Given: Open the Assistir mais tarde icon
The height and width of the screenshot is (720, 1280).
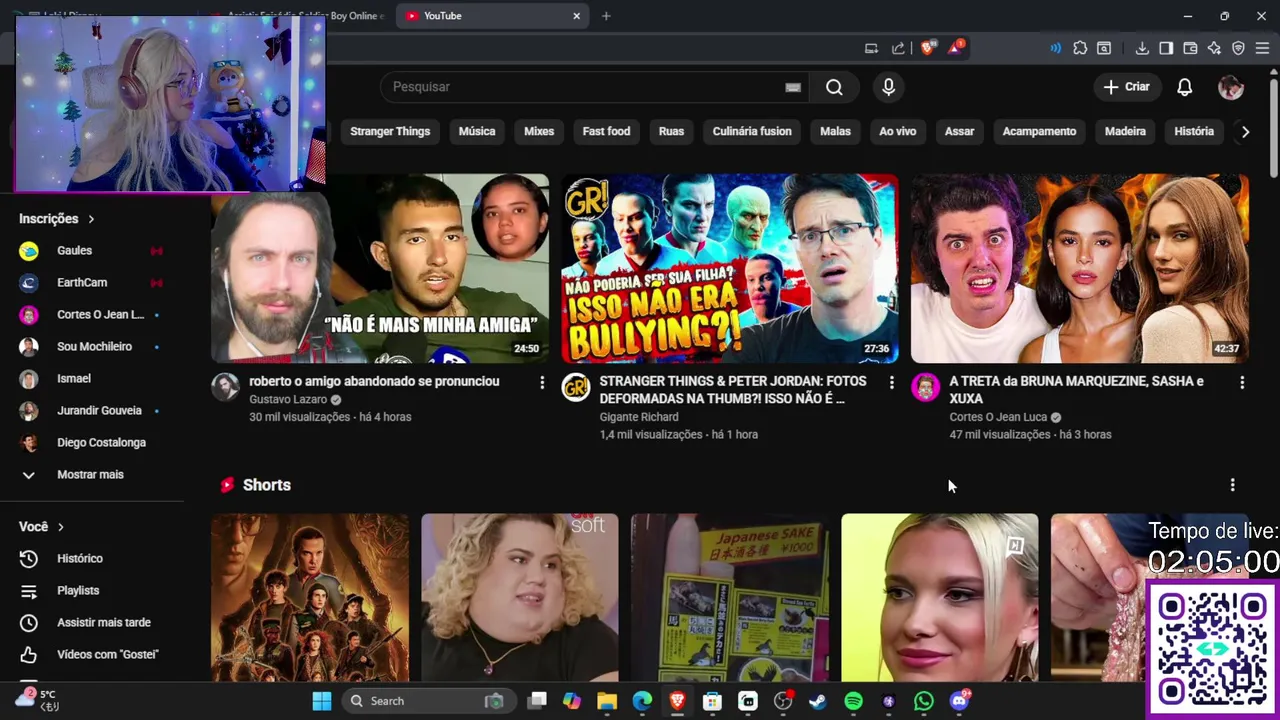Looking at the screenshot, I should click(x=29, y=623).
